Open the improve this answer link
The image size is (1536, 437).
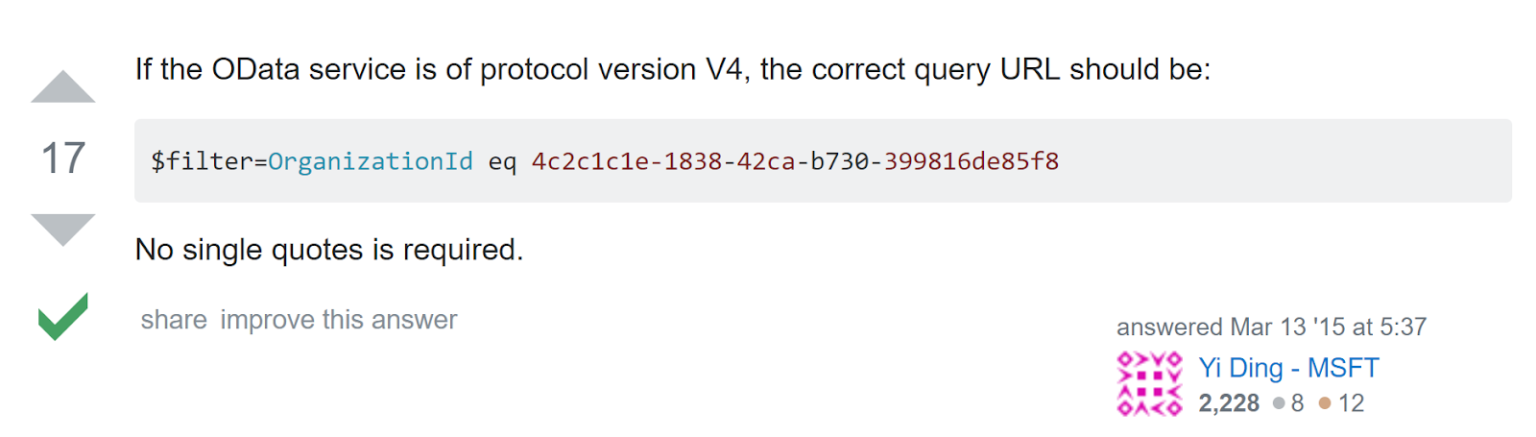click(338, 320)
